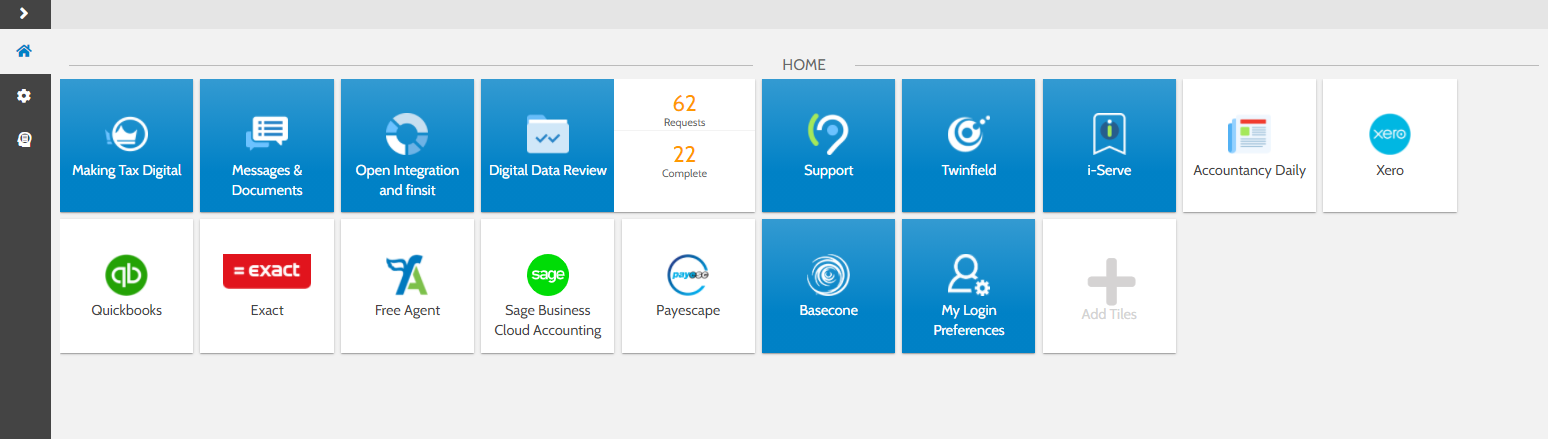Open the Digital Data Review tile
Viewport: 1548px width, 439px height.
click(547, 146)
